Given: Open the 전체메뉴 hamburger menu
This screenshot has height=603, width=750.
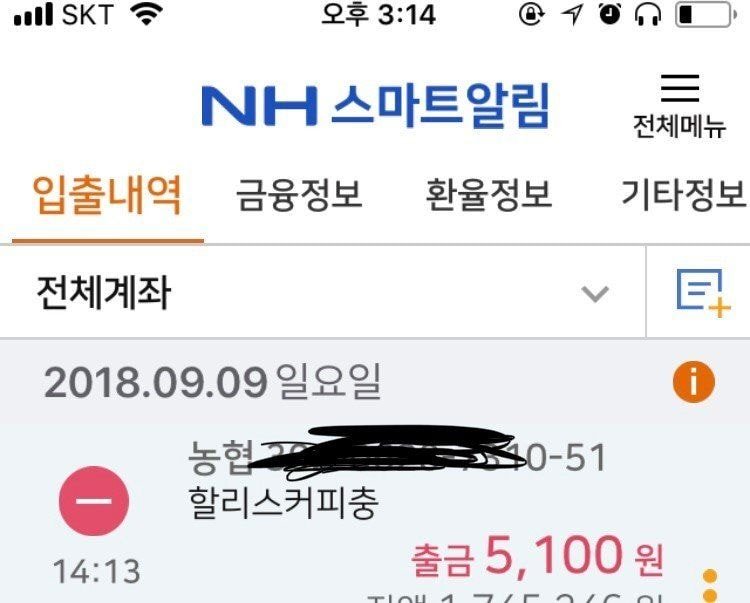Looking at the screenshot, I should 680,106.
